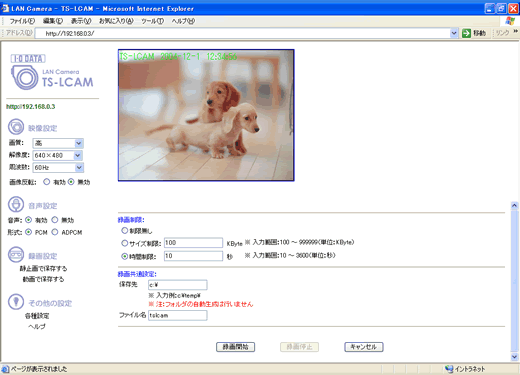520x375 pixels.
Task: Click the Intranet zone status icon
Action: (449, 369)
